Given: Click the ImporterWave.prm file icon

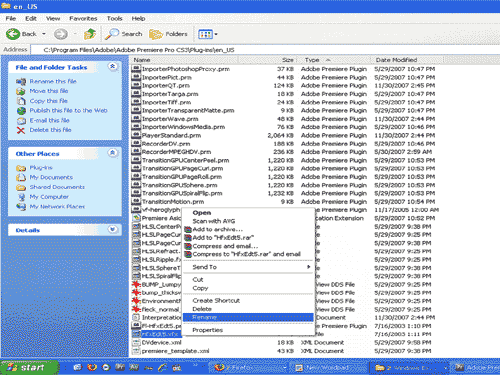Looking at the screenshot, I should coord(136,119).
